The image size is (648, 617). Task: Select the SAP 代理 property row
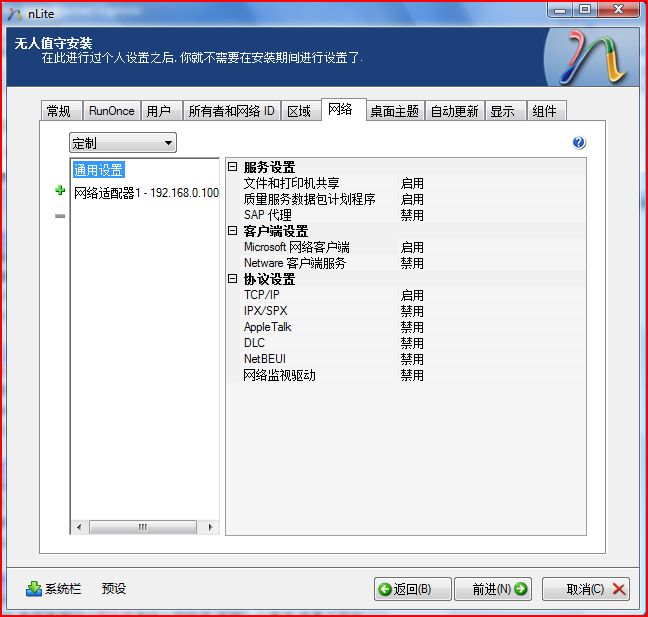point(406,215)
